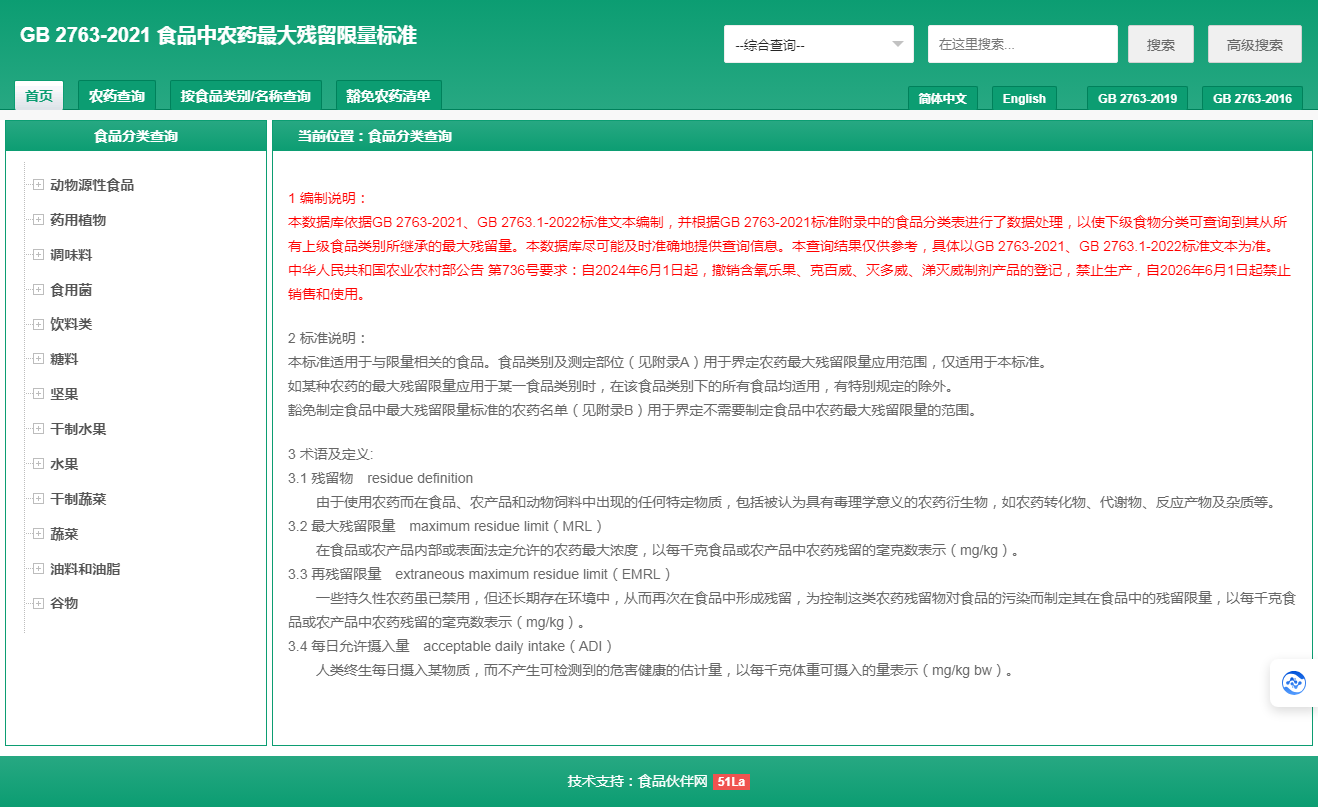Select 动物源性食品 category label
1318x807 pixels.
pyautogui.click(x=92, y=185)
